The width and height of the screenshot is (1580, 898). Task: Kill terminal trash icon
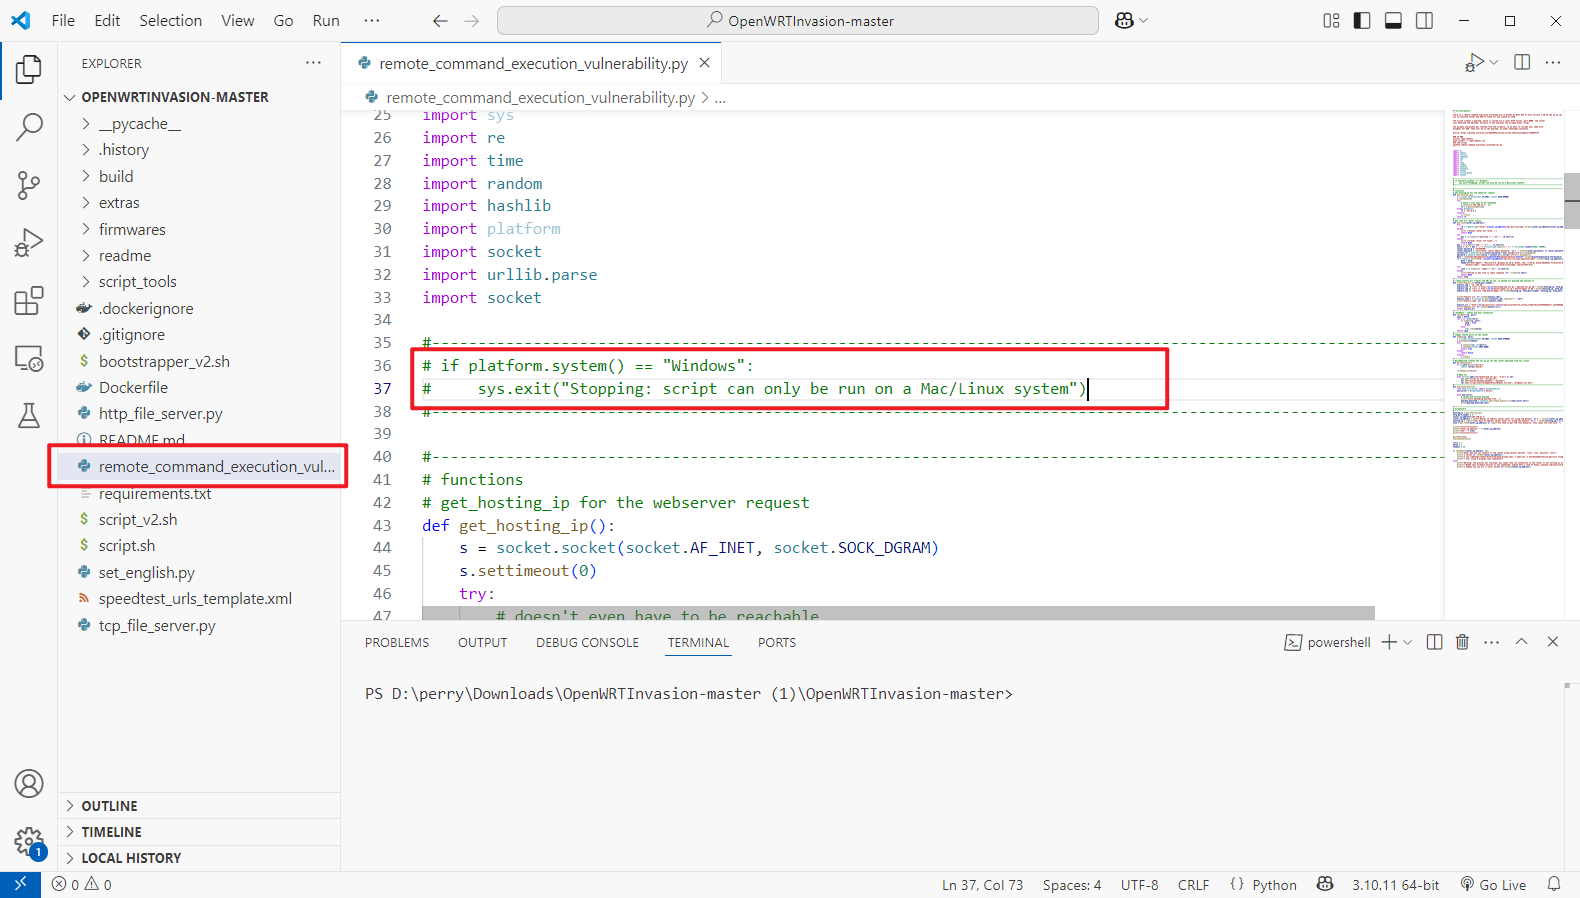click(x=1462, y=642)
